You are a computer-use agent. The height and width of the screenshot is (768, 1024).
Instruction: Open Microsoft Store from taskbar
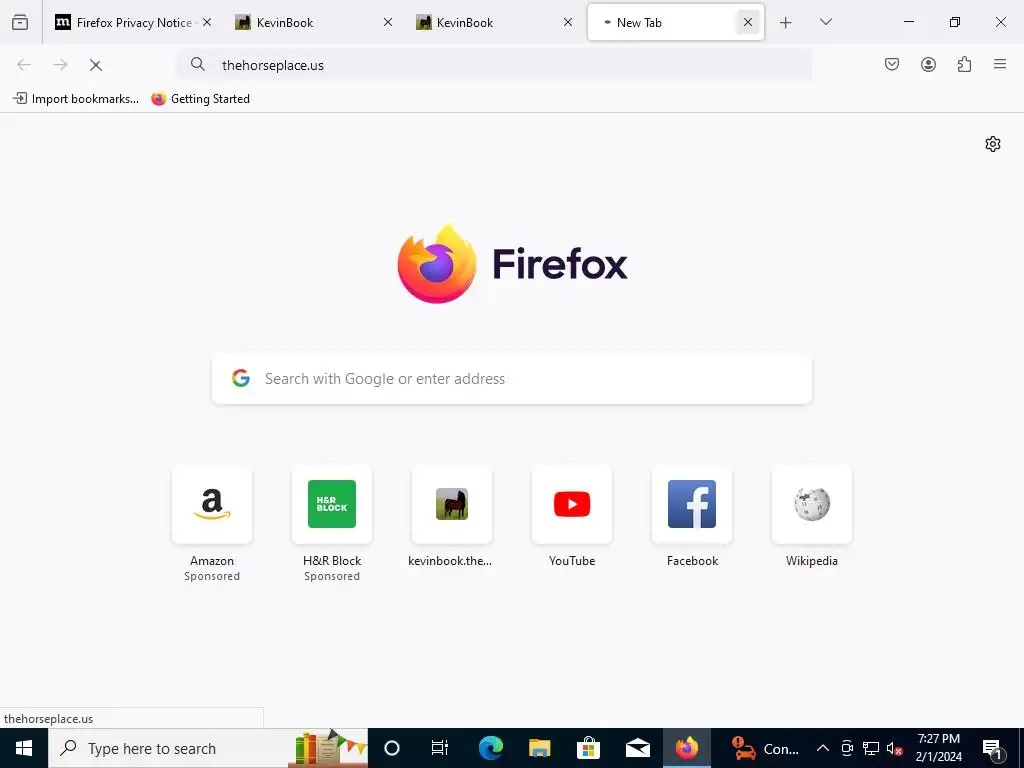pyautogui.click(x=588, y=748)
